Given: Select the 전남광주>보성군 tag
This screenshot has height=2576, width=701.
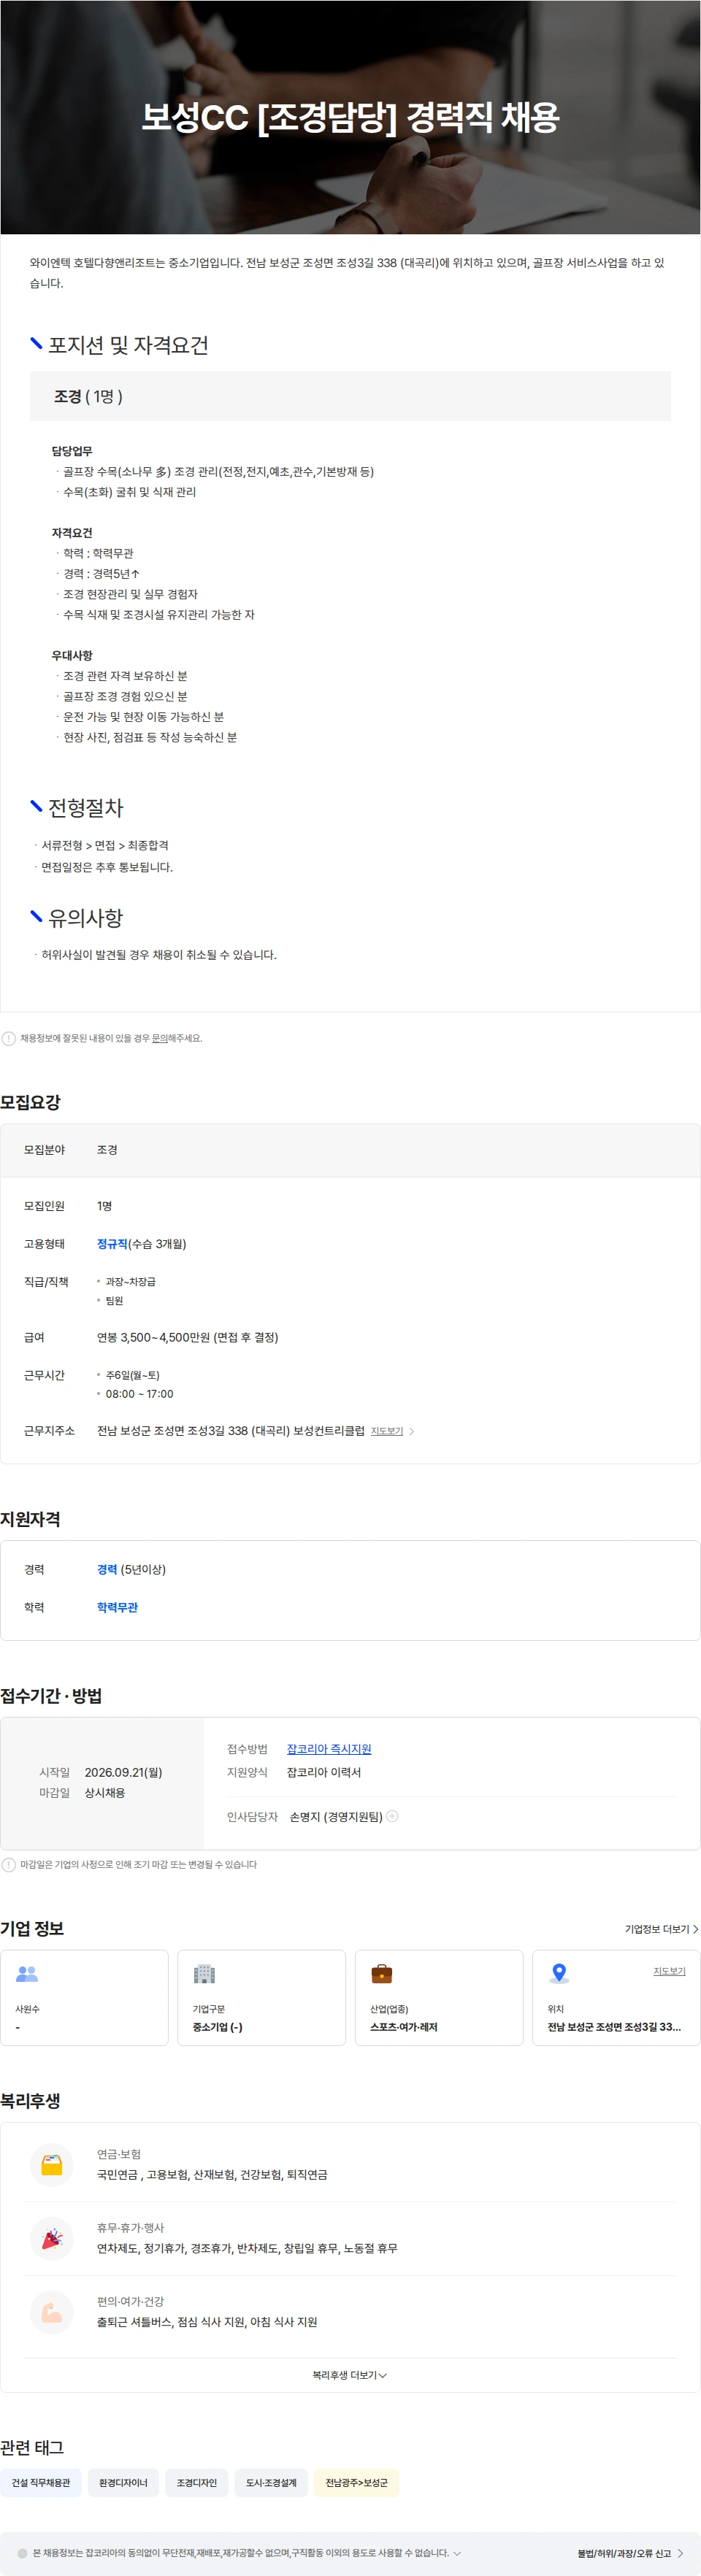Looking at the screenshot, I should click(356, 2483).
